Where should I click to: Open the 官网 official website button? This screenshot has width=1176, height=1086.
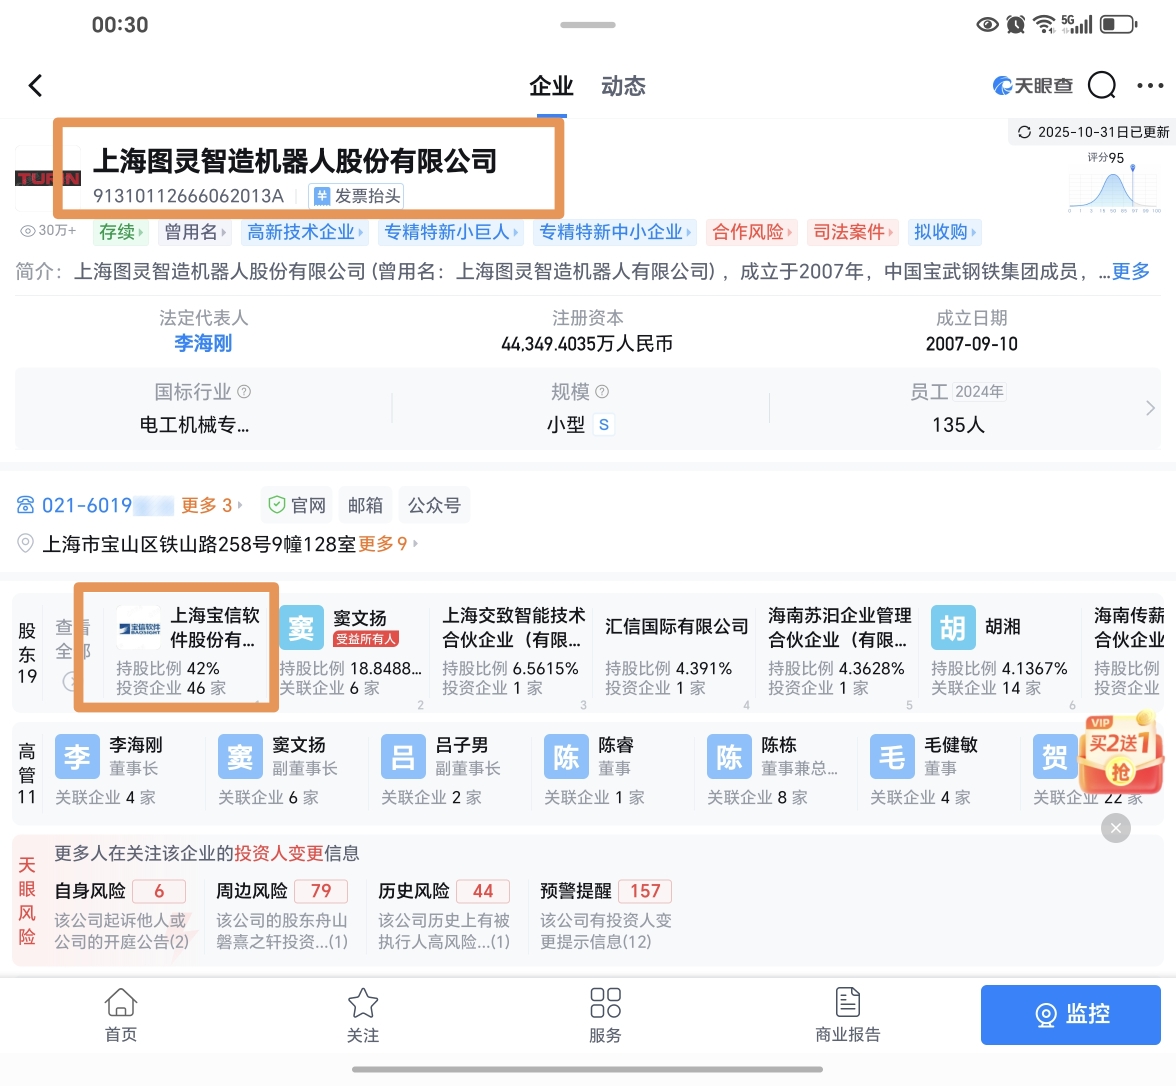298,505
